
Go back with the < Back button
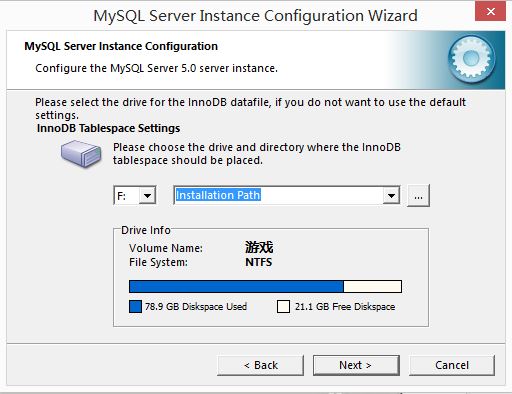(260, 365)
